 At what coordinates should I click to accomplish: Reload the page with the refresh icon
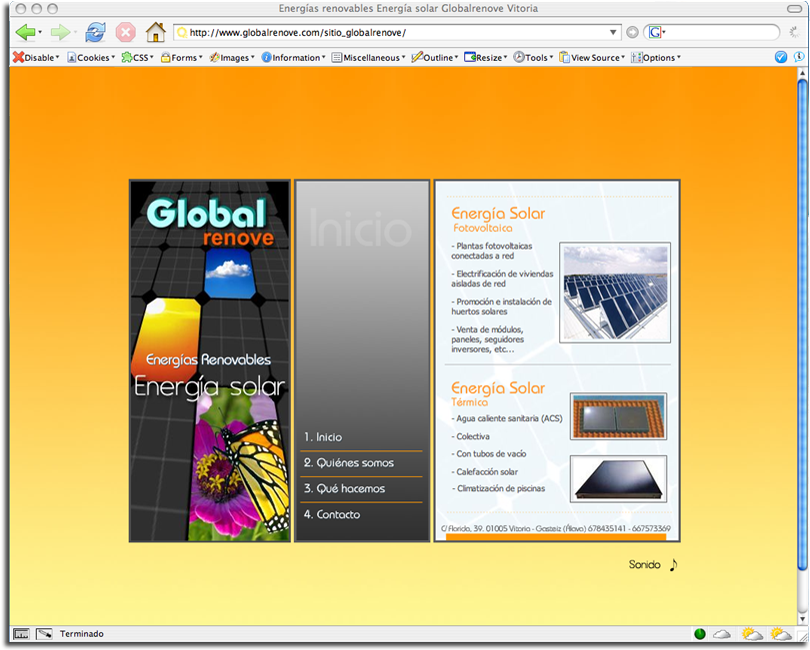(96, 33)
